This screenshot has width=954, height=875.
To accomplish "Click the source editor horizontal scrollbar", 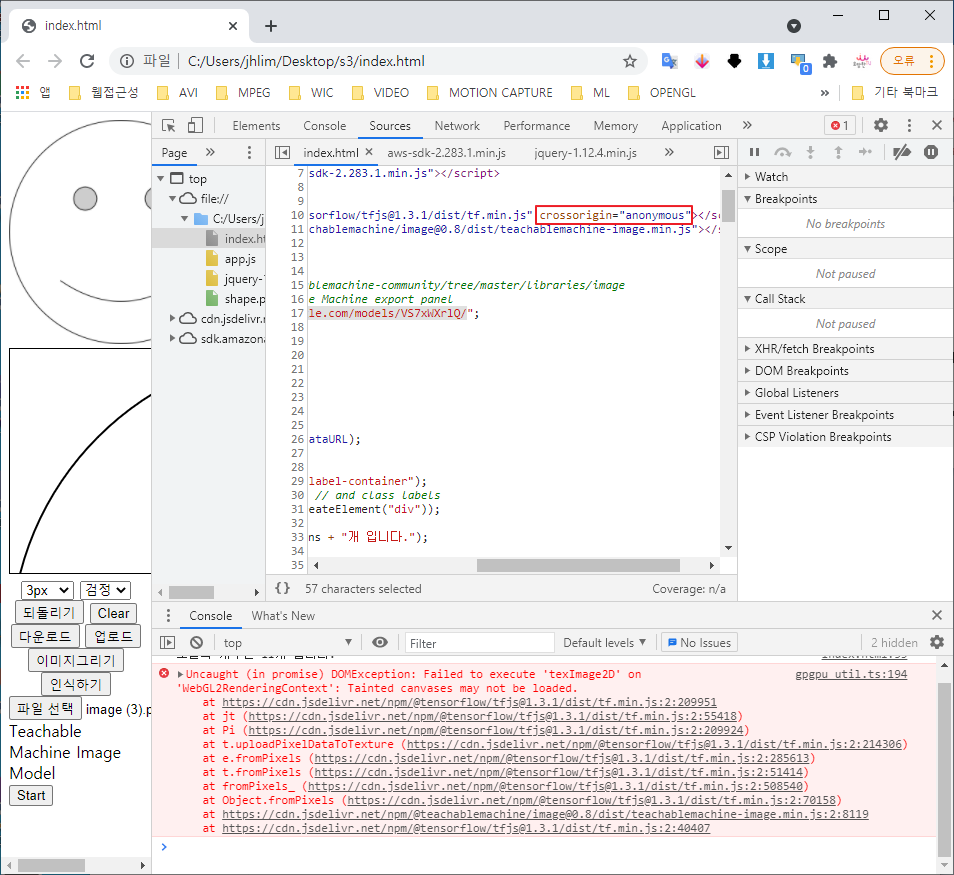I will 577,565.
